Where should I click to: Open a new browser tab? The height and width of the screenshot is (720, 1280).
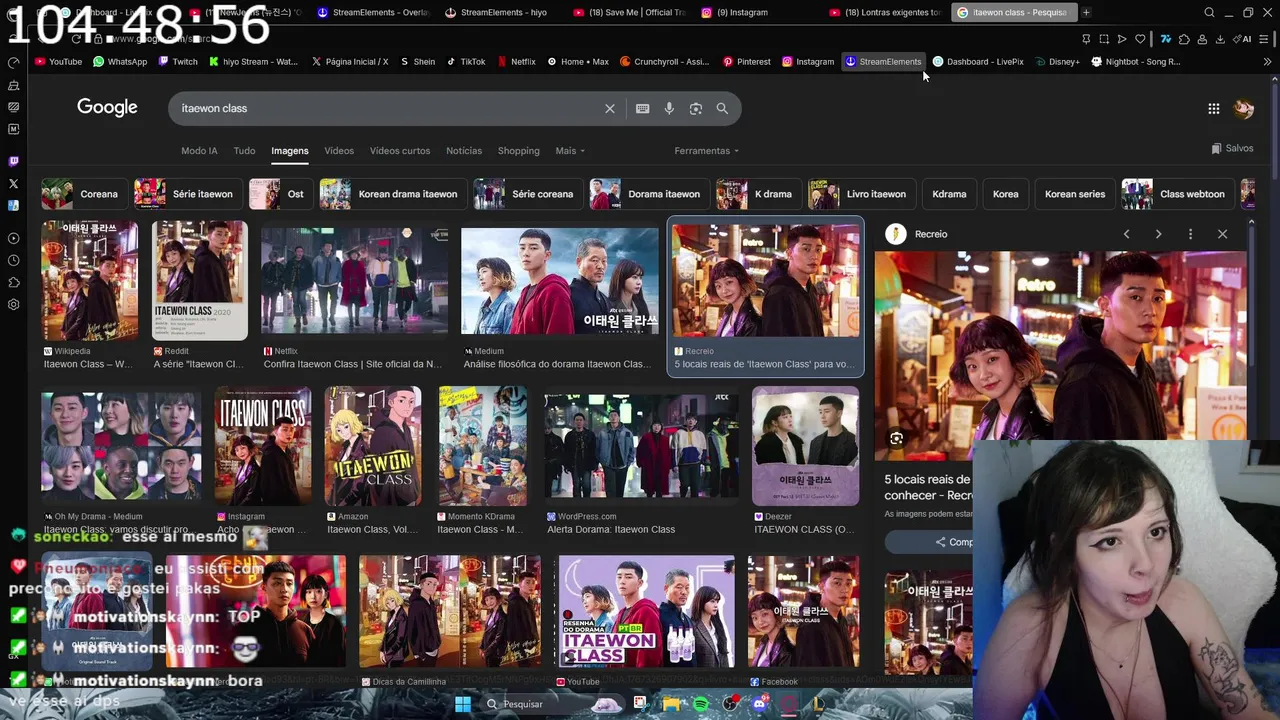click(1086, 12)
